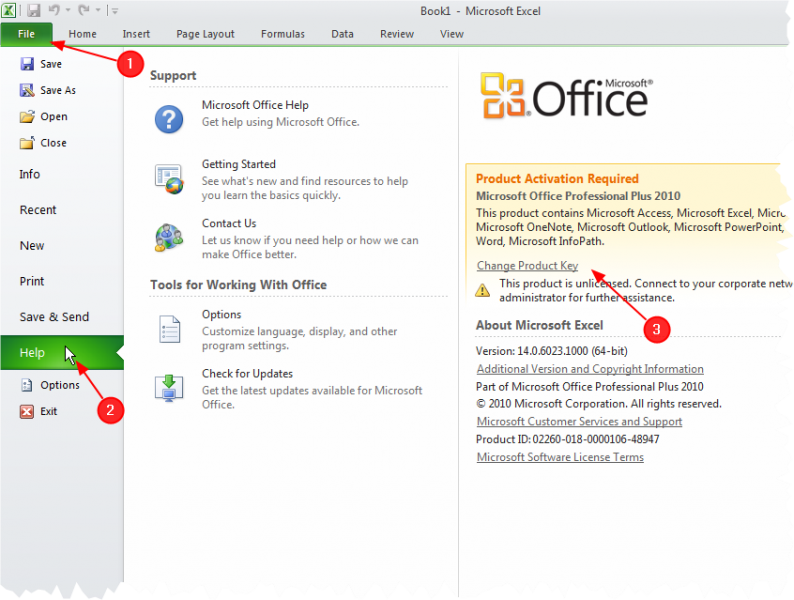Click the Options icon in left sidebar
The width and height of the screenshot is (794, 600).
pos(27,385)
